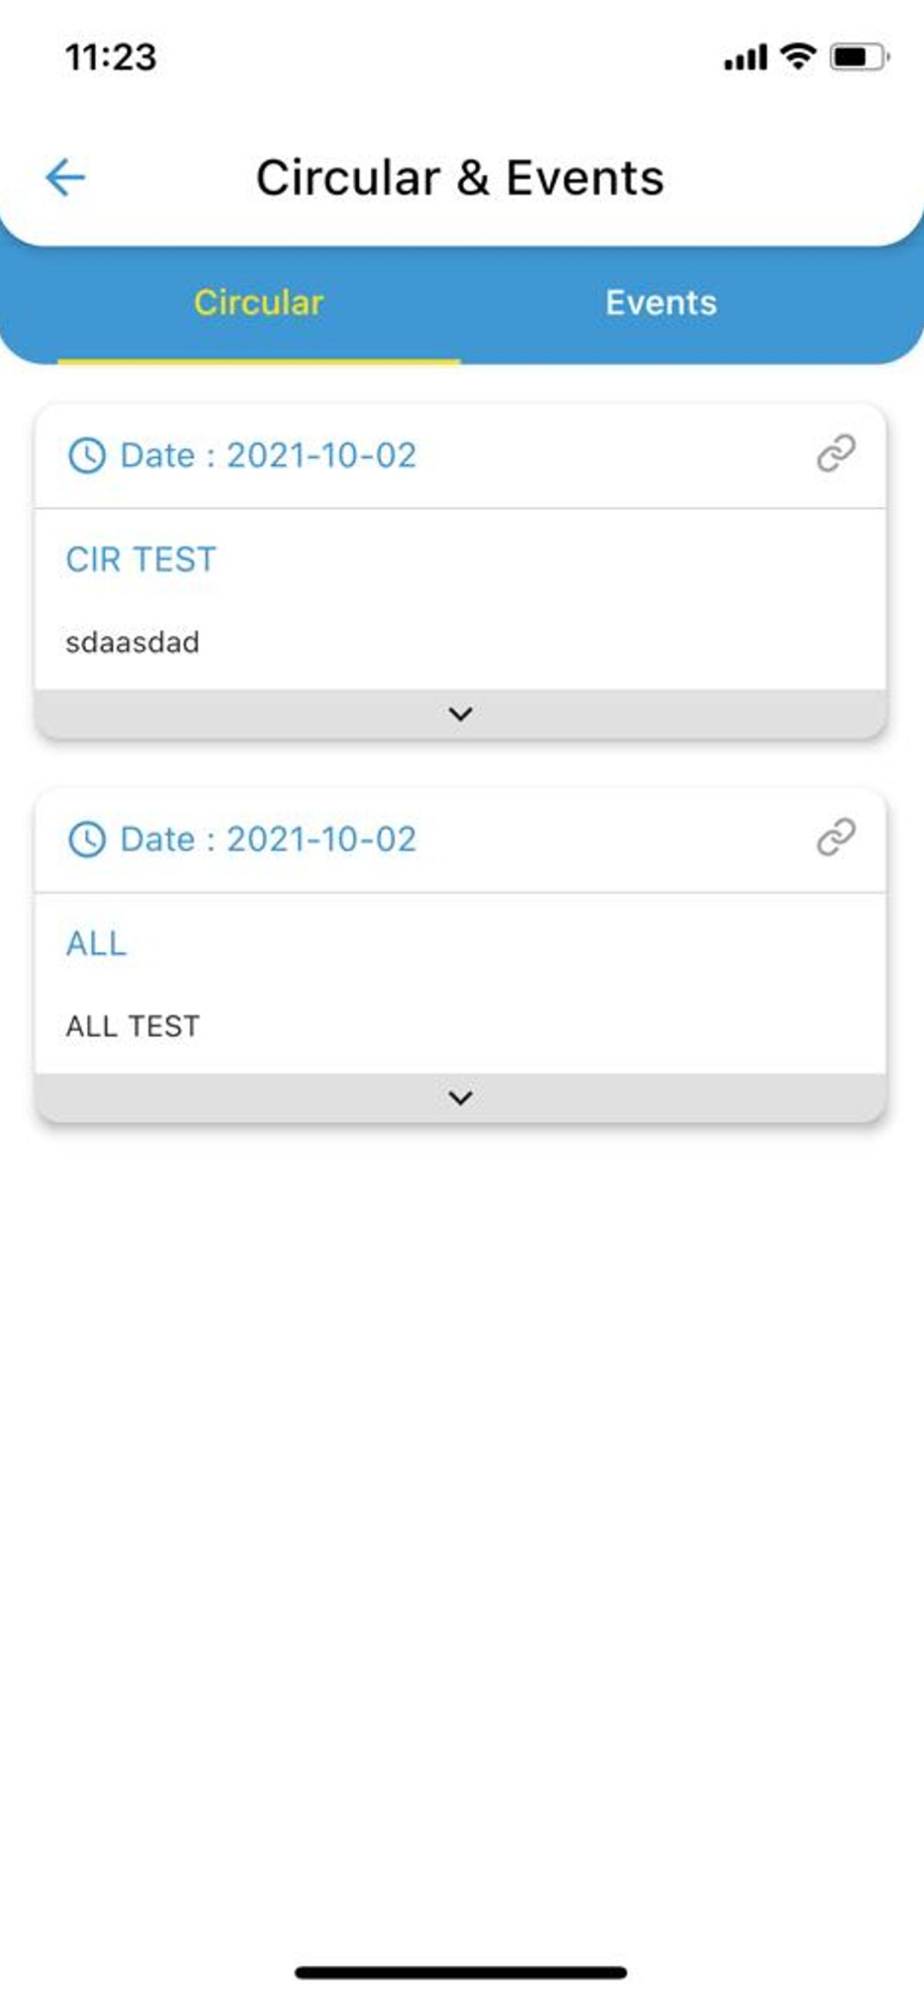Tap the cellular signal bars icon
Screen dimensions: 924x2000
click(746, 58)
